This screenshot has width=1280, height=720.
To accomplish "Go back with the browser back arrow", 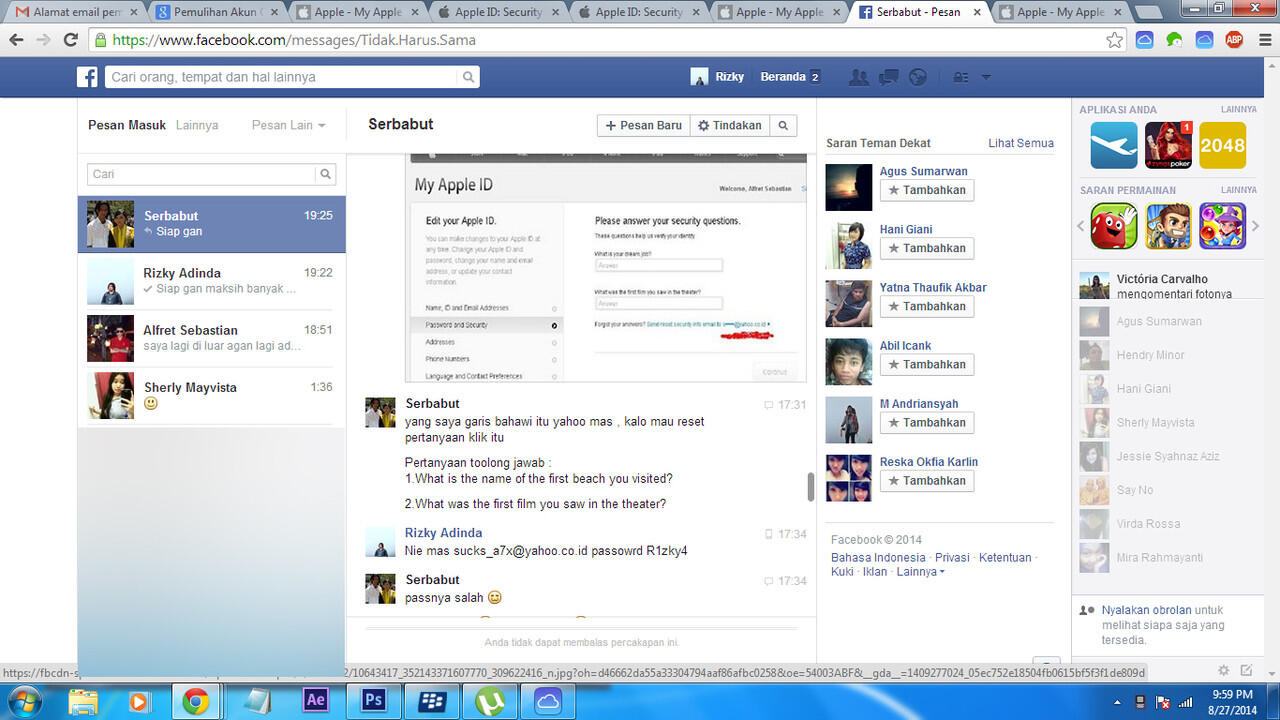I will tap(16, 40).
